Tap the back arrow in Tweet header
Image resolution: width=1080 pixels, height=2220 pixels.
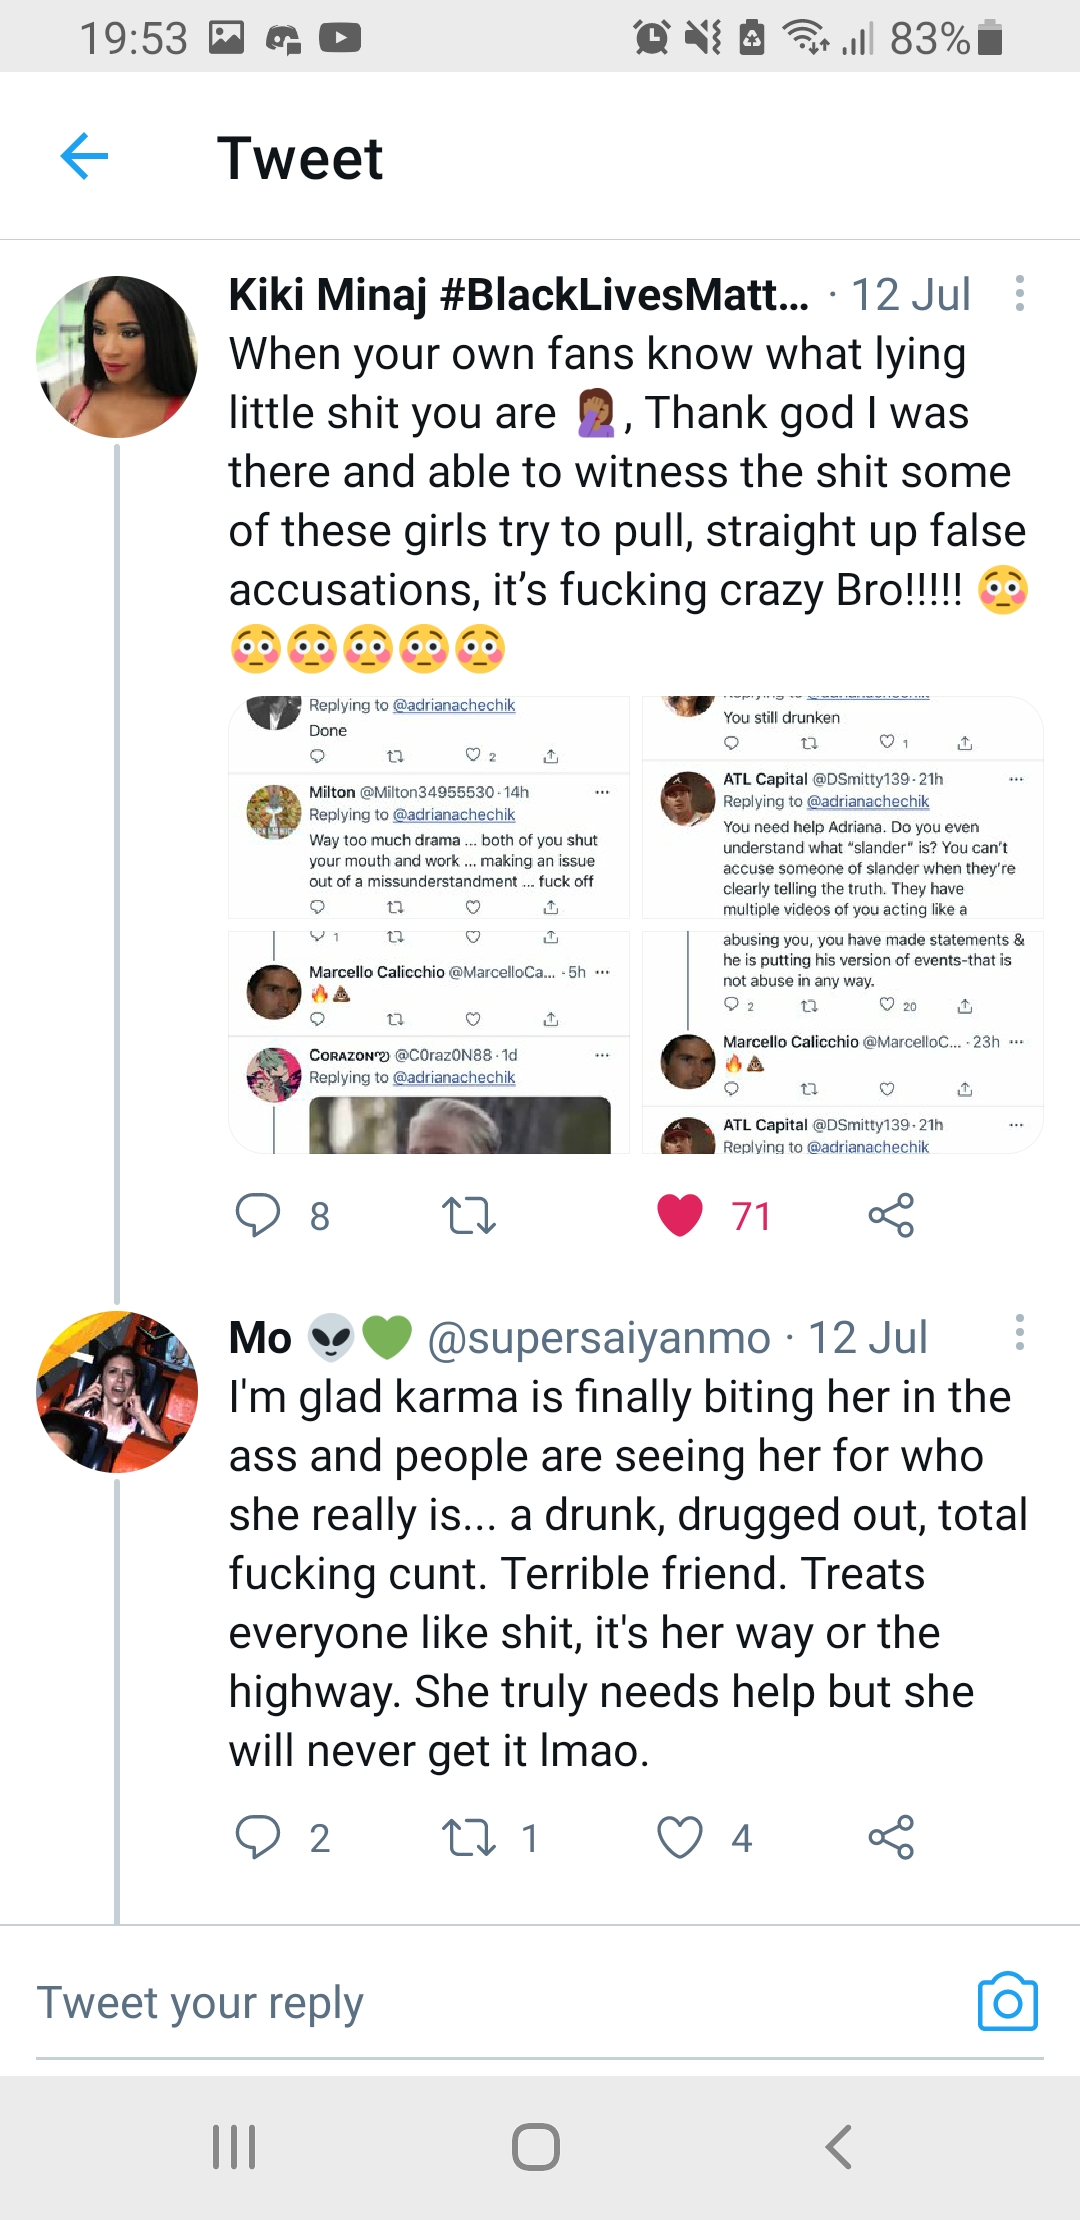pos(84,157)
